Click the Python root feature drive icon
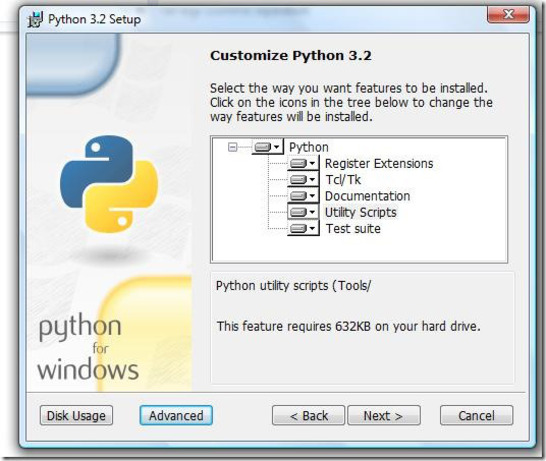The width and height of the screenshot is (546, 461). pos(263,147)
